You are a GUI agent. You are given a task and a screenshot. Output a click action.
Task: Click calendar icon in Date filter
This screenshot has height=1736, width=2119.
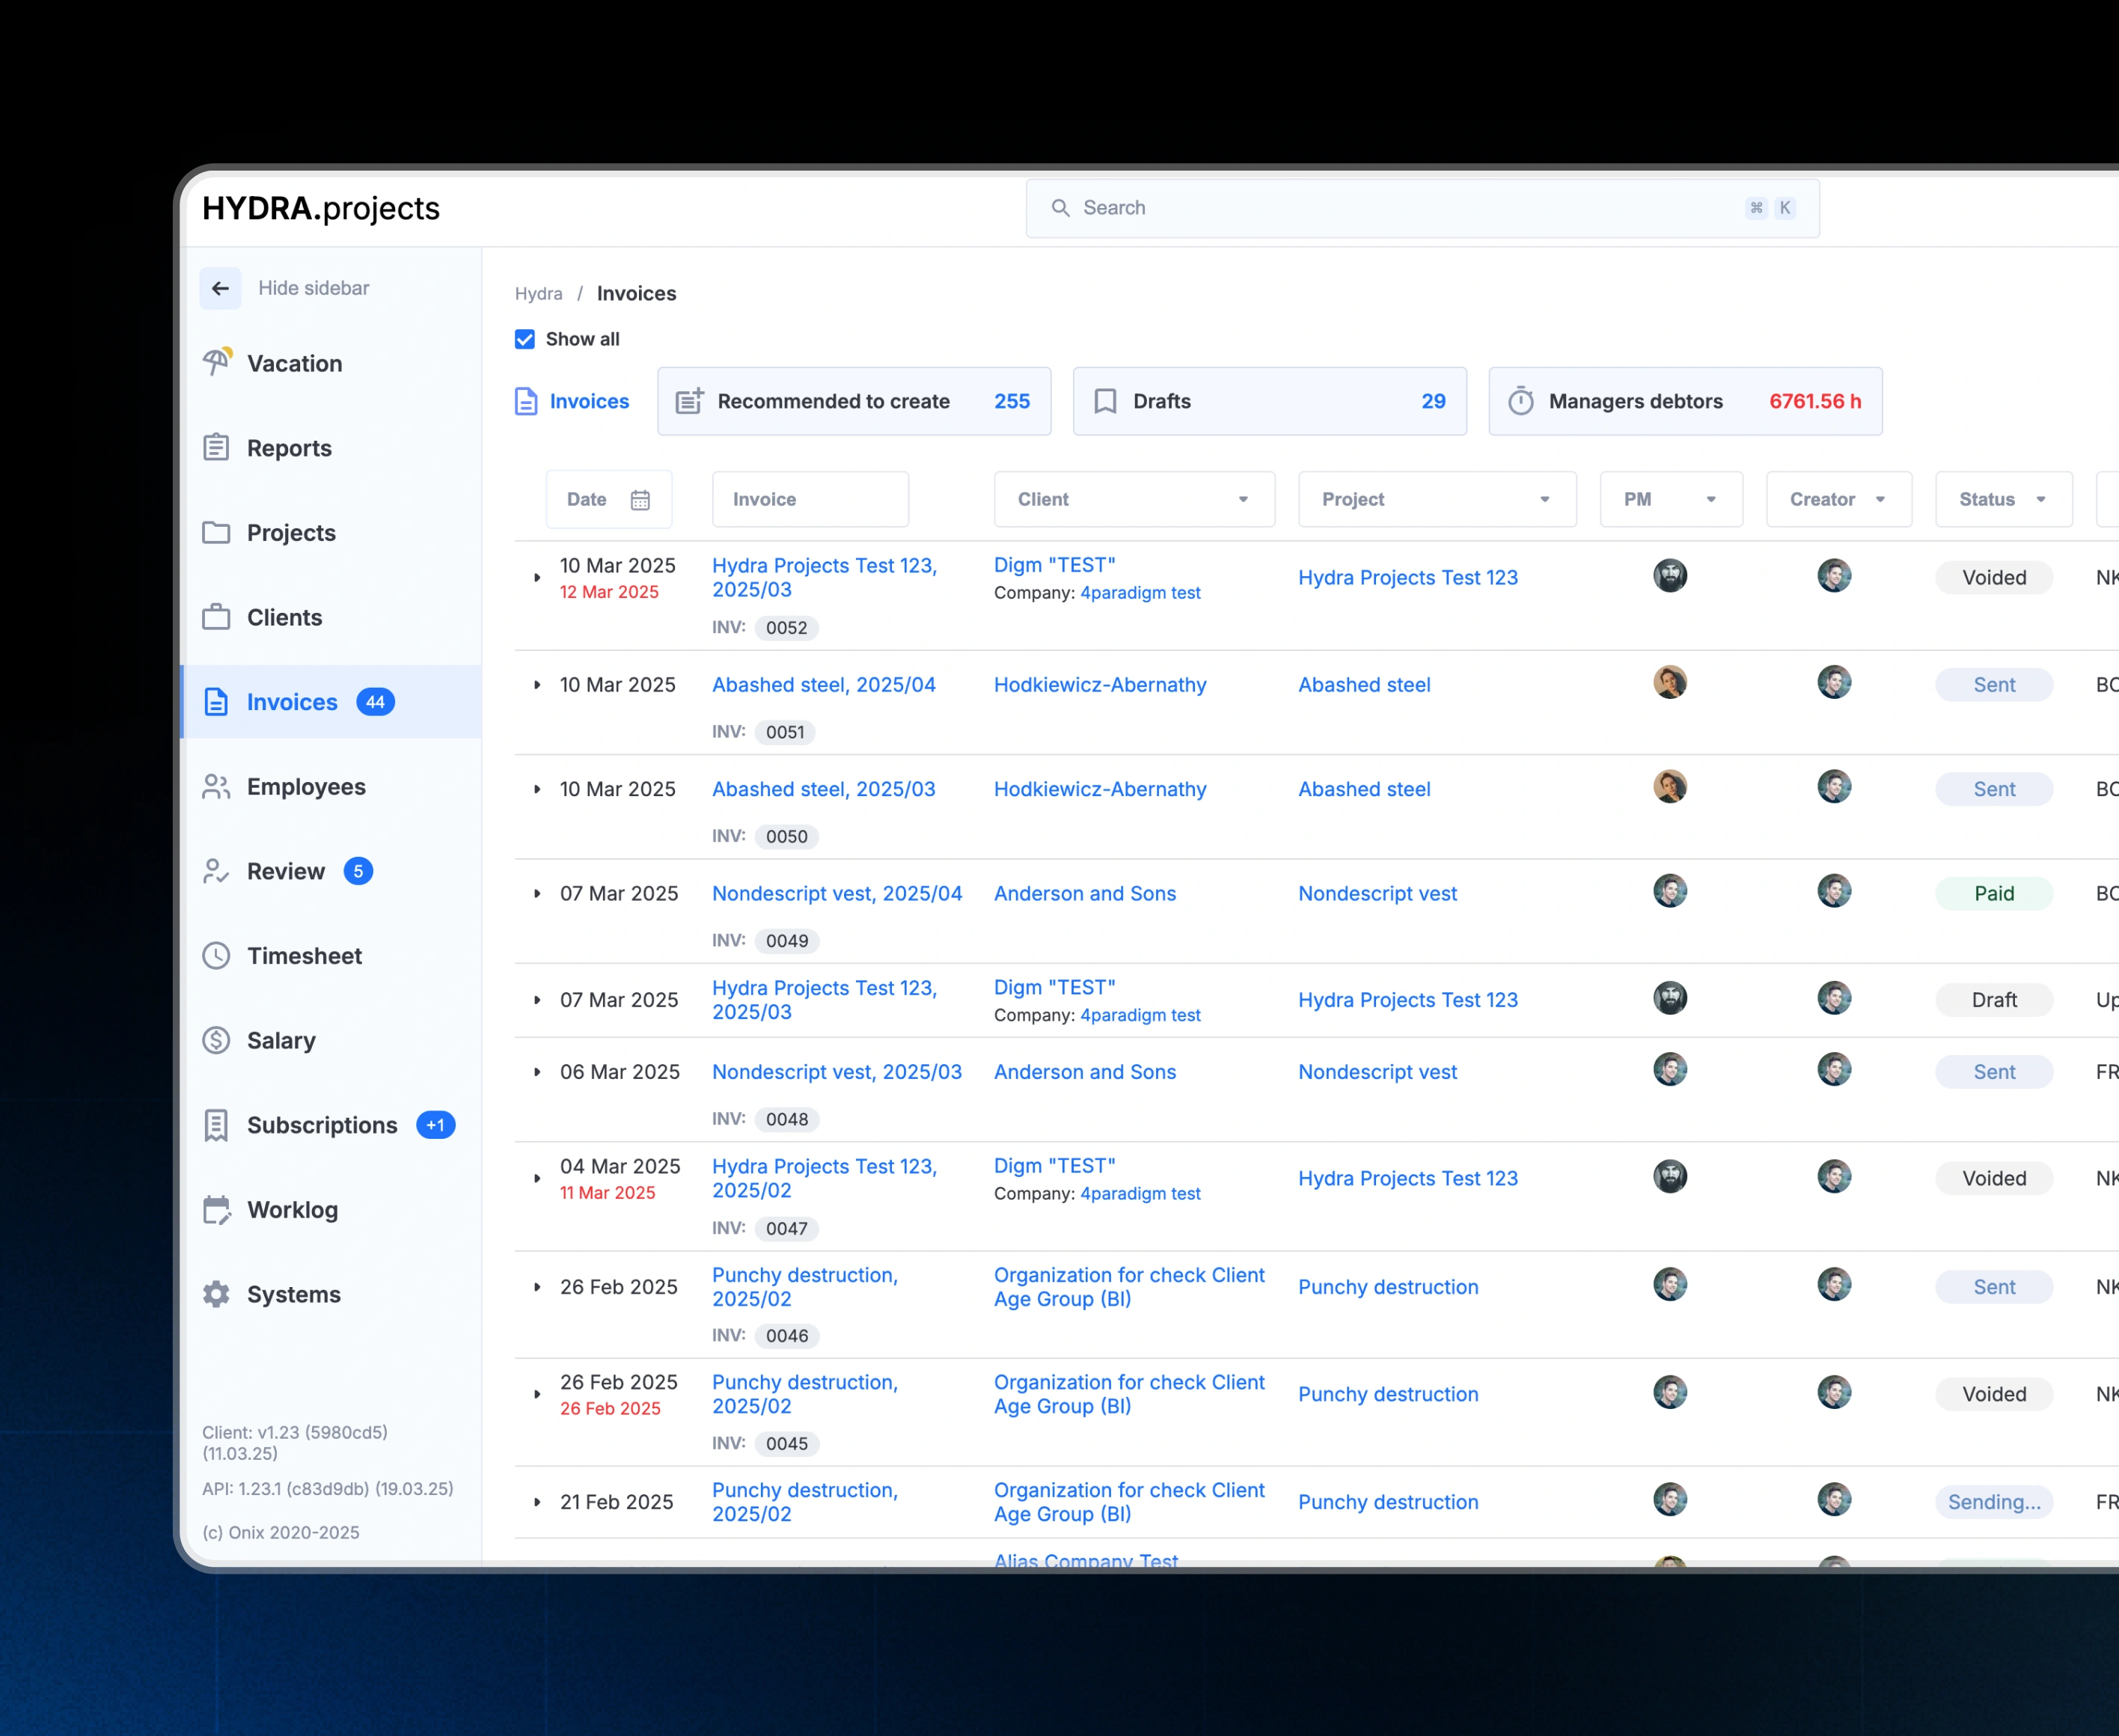point(640,500)
